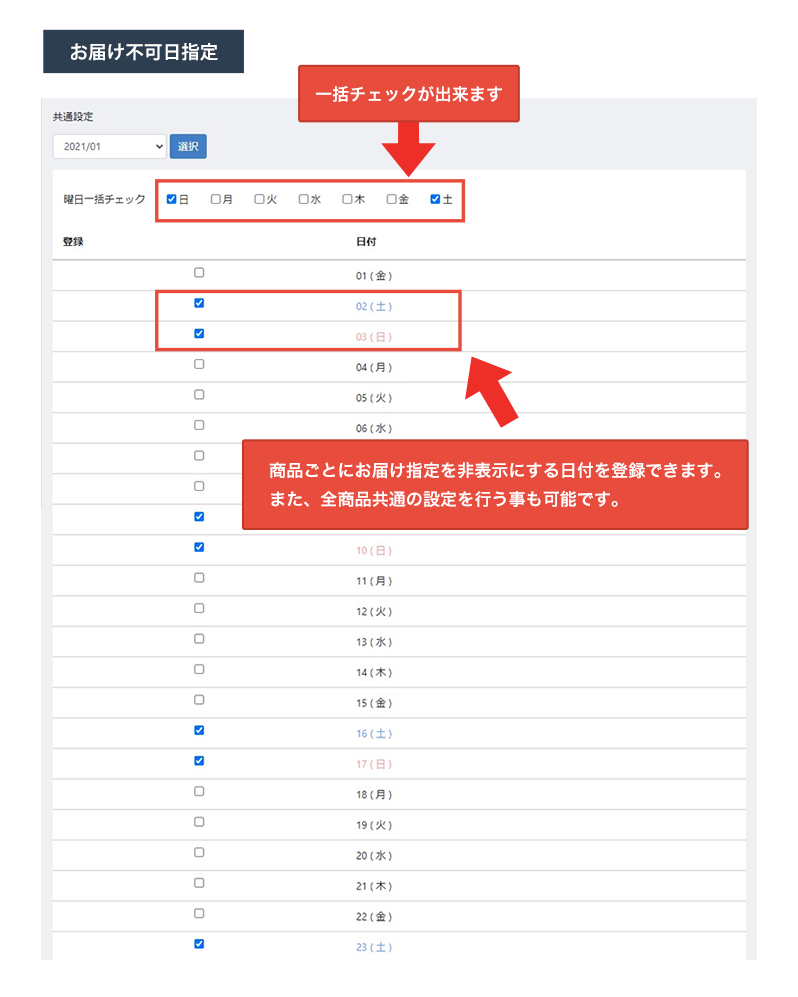798x997 pixels.
Task: Check the 金 bulk weekday checkbox
Action: 392,199
